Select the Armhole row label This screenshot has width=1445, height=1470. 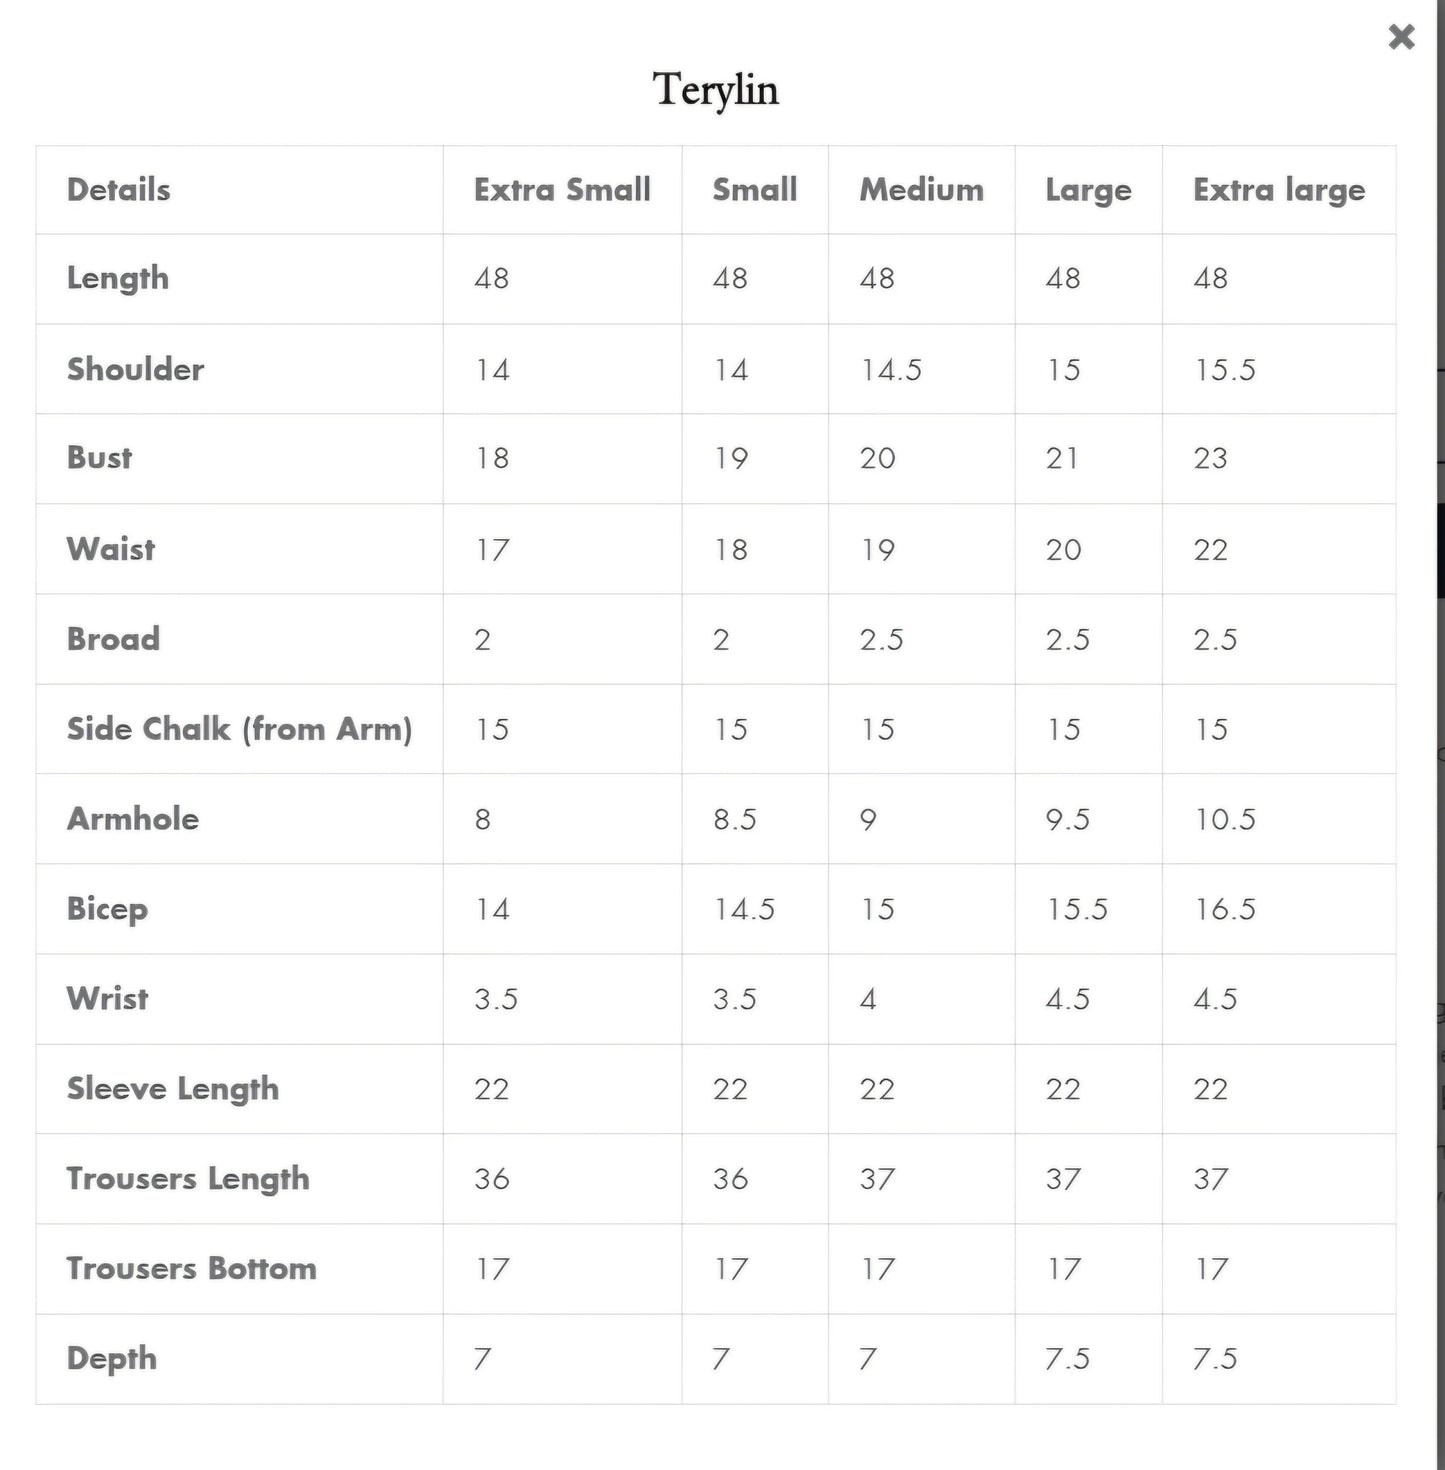click(133, 819)
